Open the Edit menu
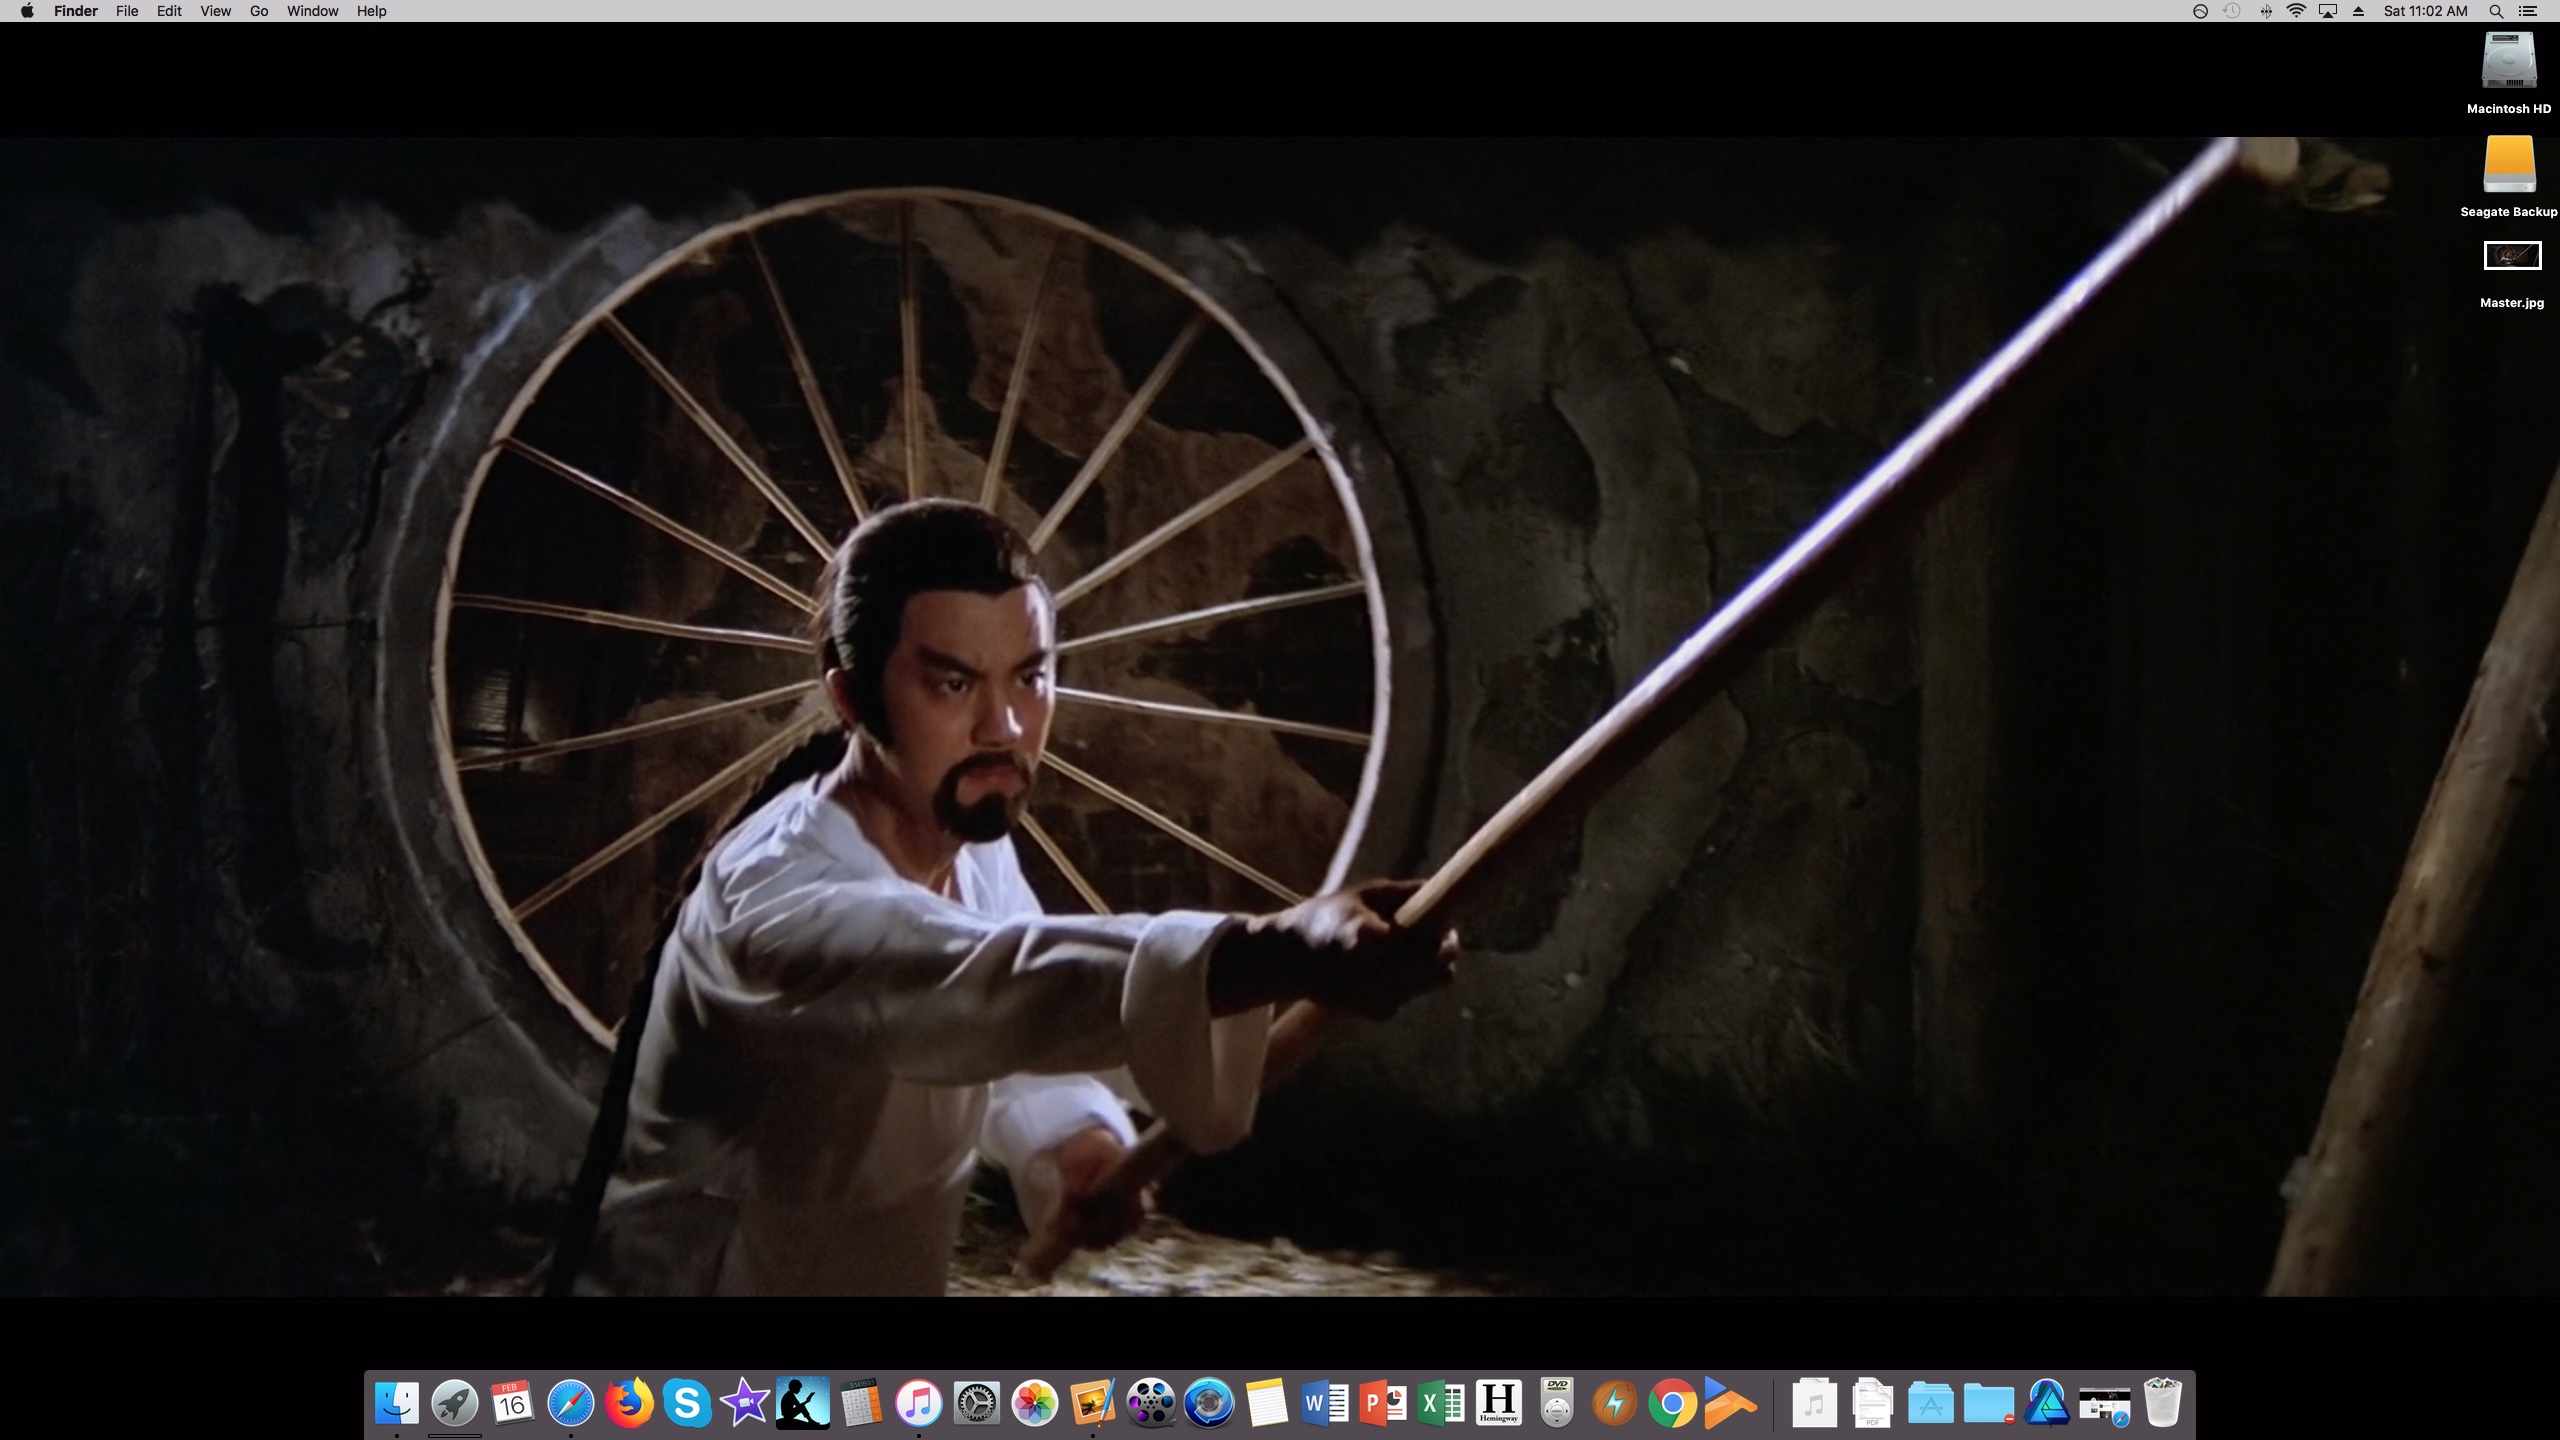Image resolution: width=2560 pixels, height=1440 pixels. pyautogui.click(x=169, y=11)
